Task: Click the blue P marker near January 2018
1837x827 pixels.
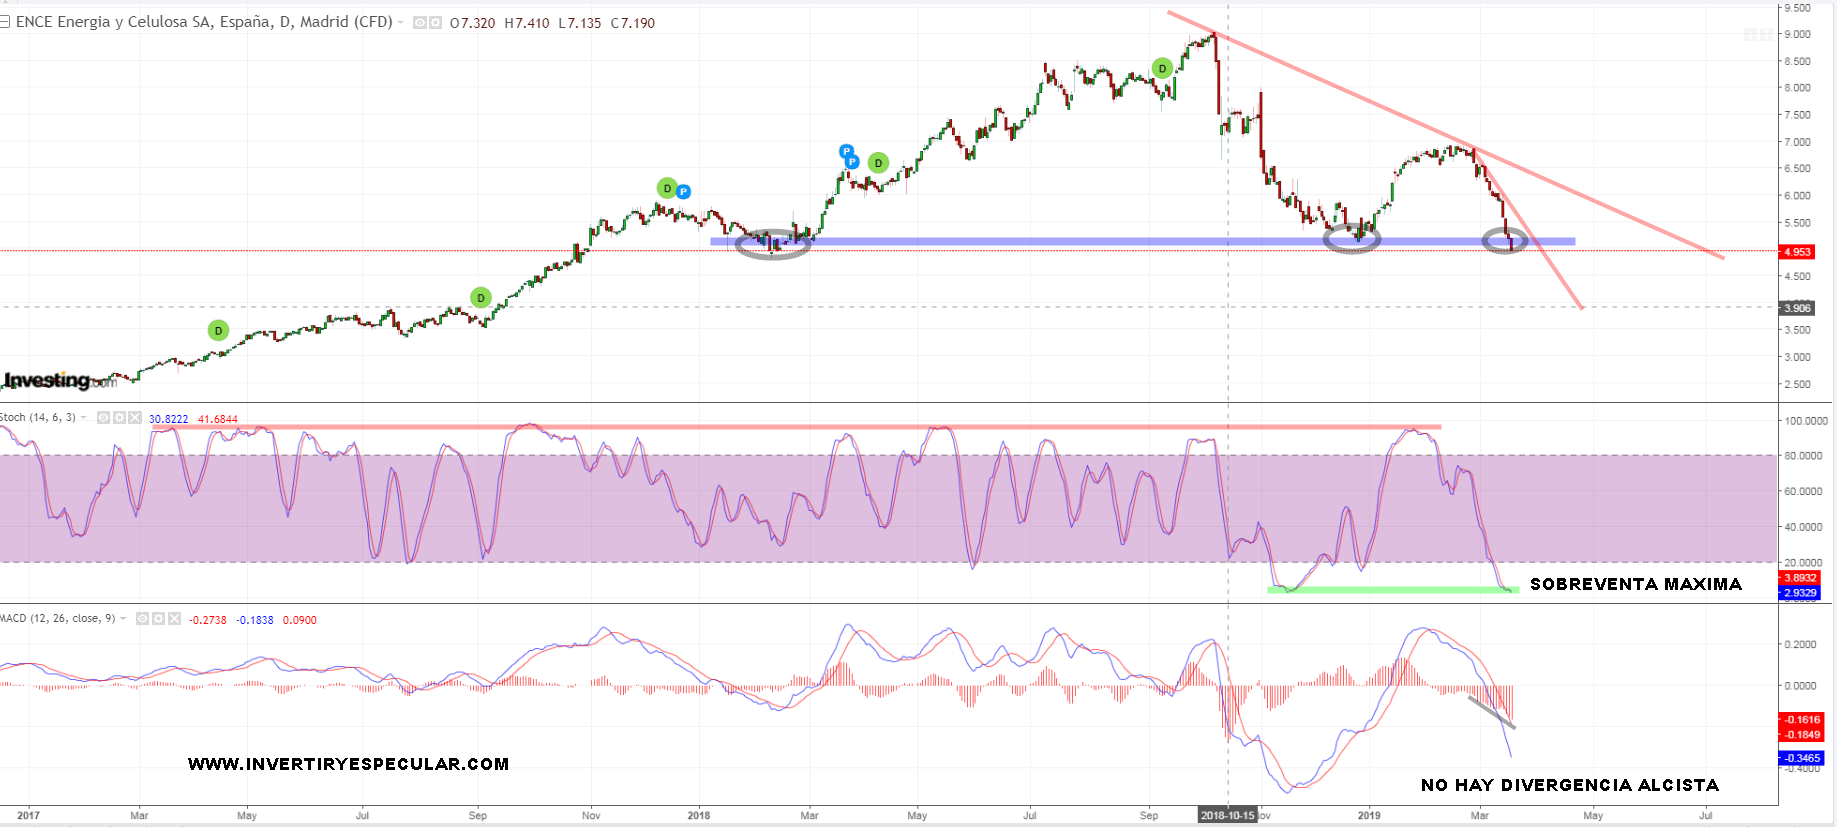Action: click(x=684, y=191)
